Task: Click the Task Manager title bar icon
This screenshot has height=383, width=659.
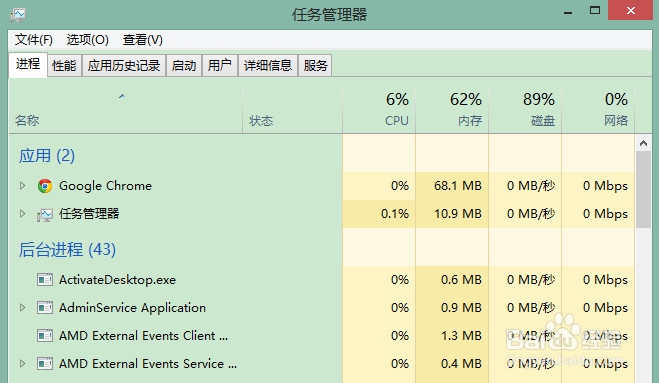Action: 18,15
